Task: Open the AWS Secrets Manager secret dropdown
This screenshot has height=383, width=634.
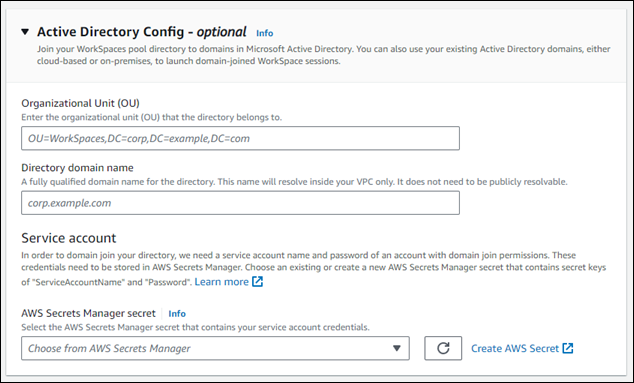Action: click(x=215, y=348)
